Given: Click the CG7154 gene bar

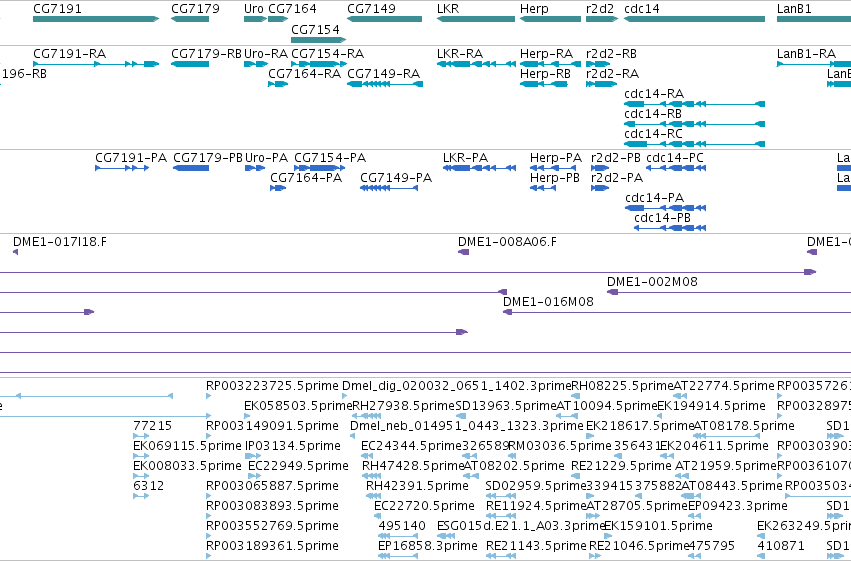Looking at the screenshot, I should pos(319,40).
